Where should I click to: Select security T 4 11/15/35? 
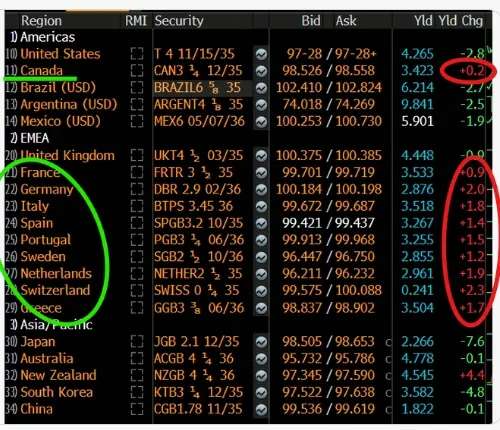pos(194,54)
